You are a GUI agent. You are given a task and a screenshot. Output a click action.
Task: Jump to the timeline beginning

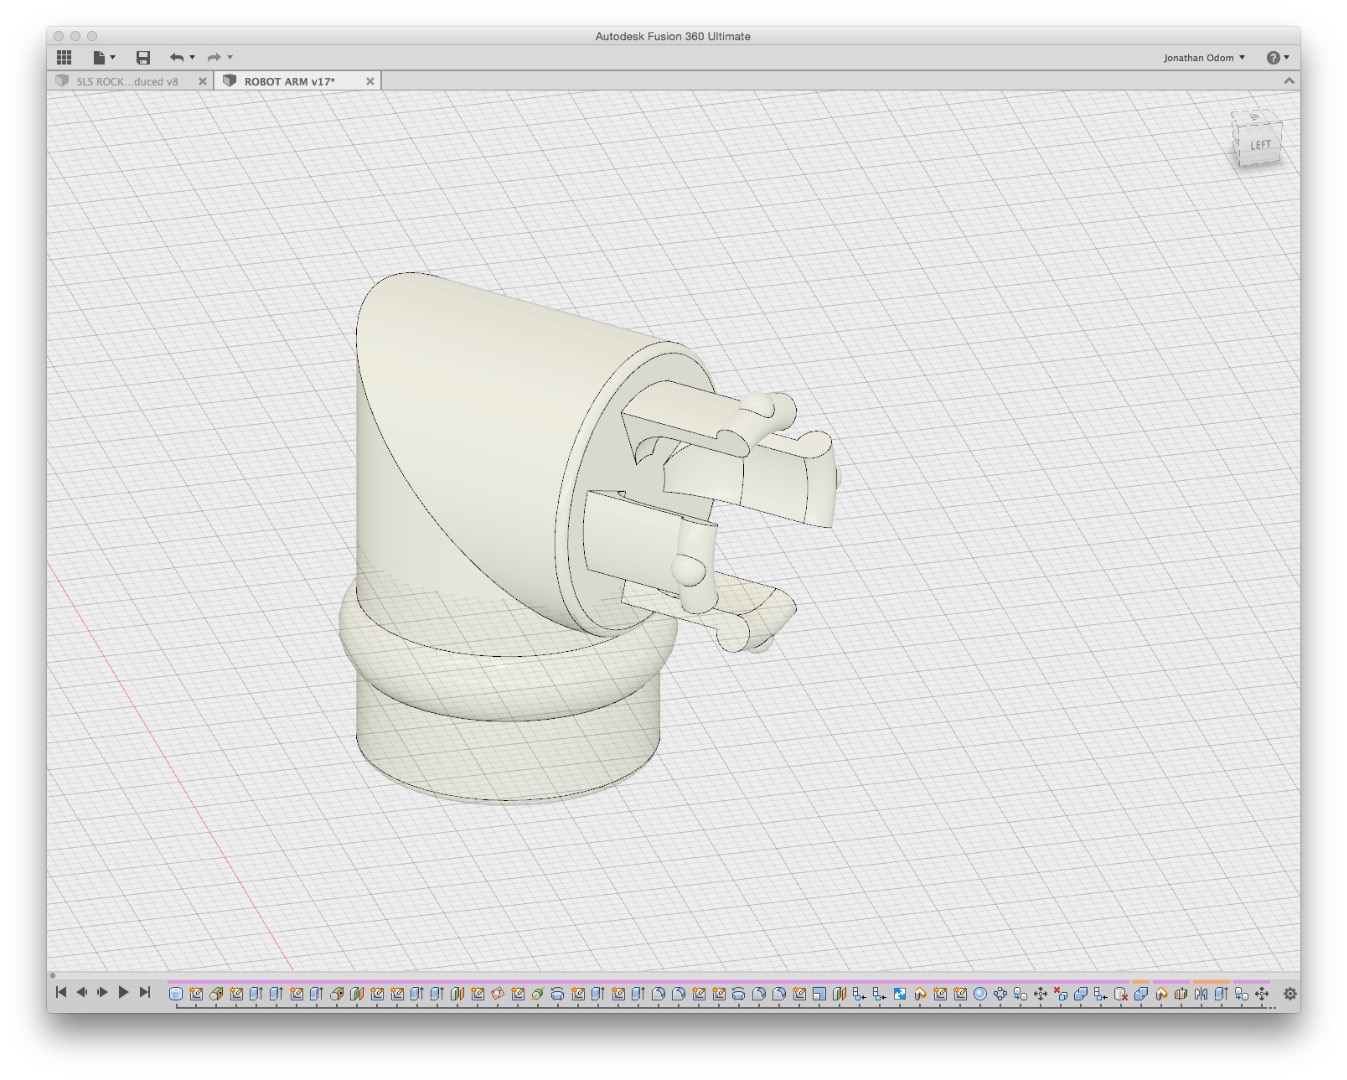(60, 992)
